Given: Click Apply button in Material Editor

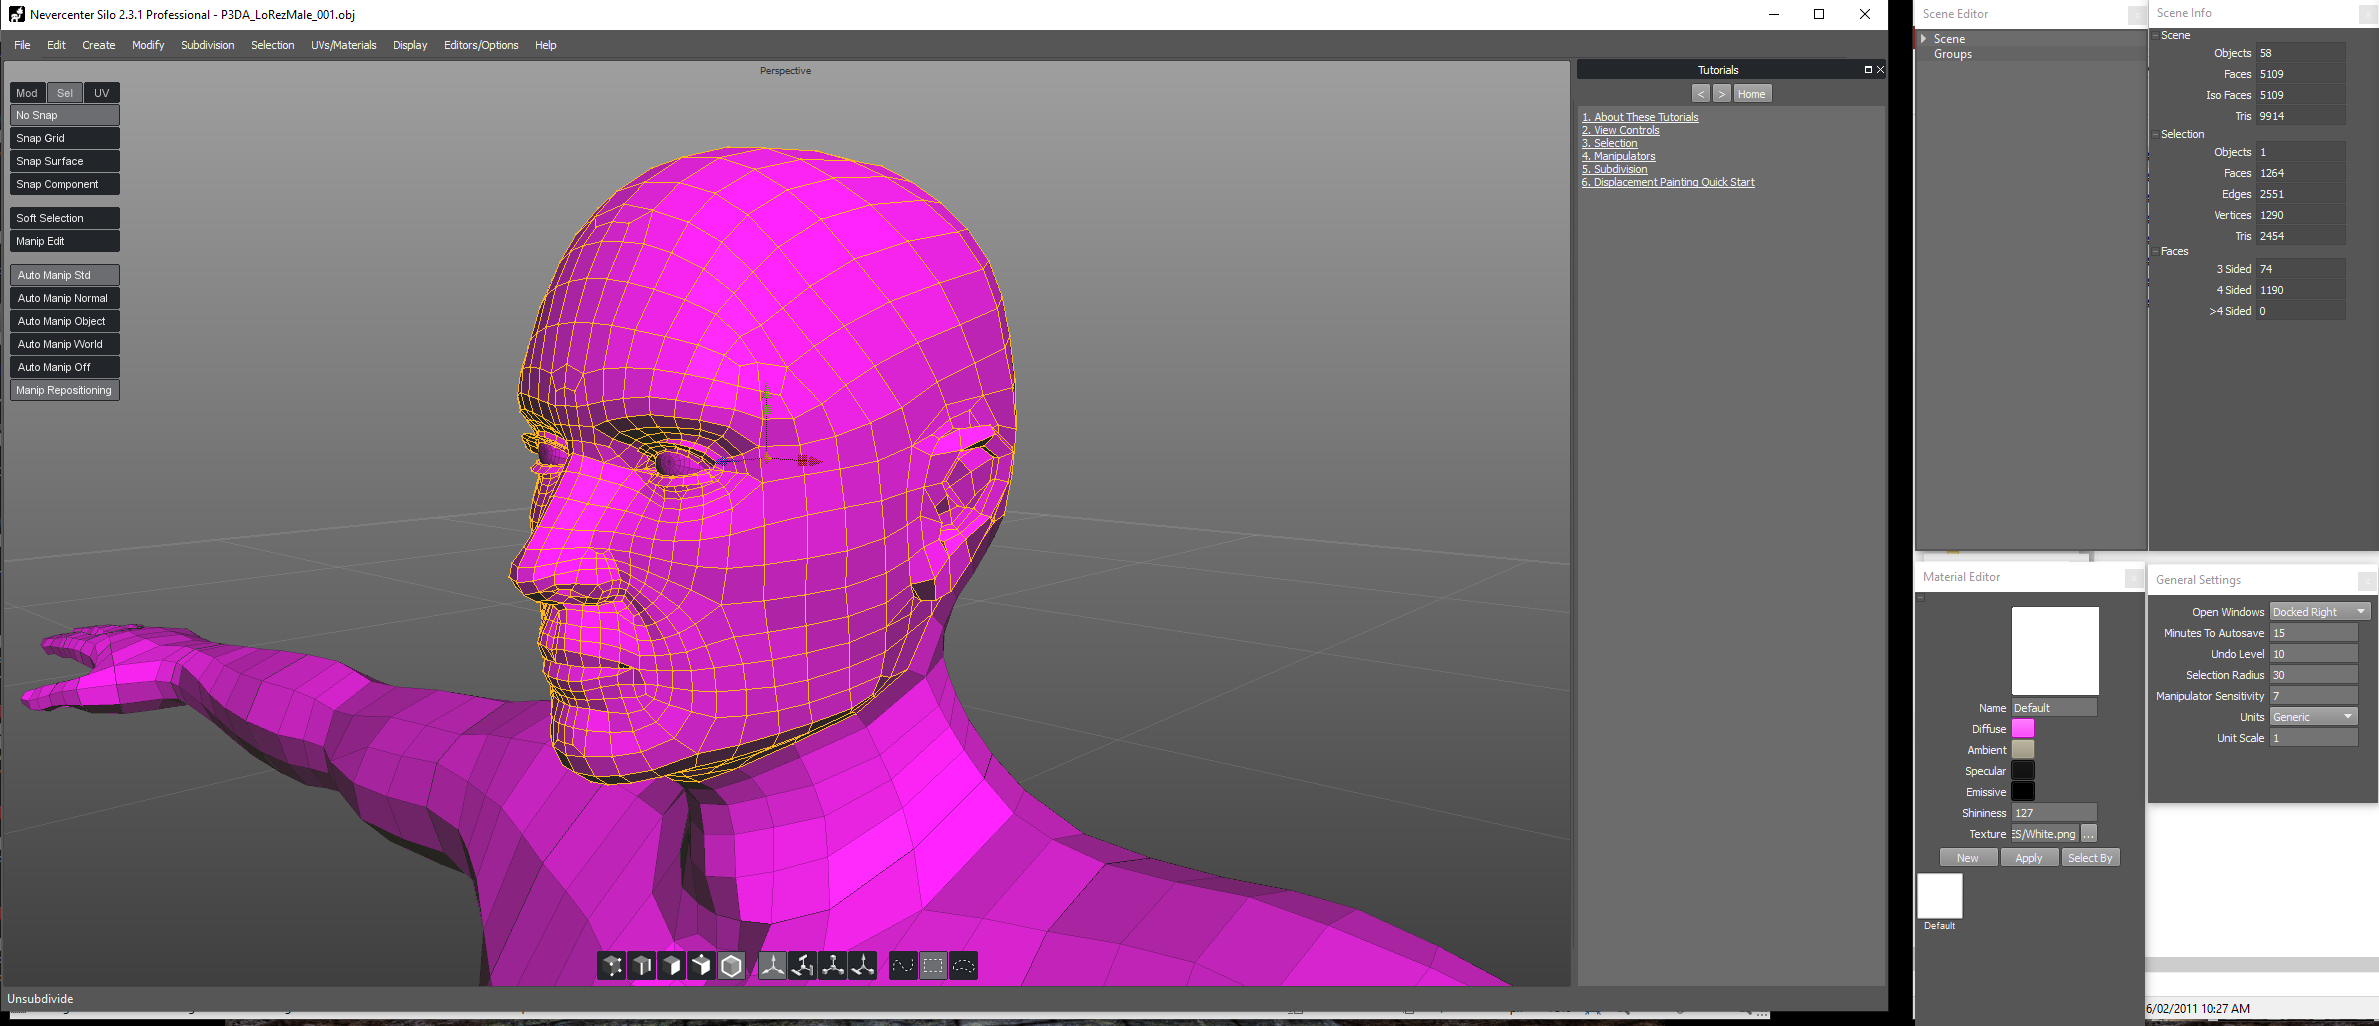Looking at the screenshot, I should tap(2028, 858).
